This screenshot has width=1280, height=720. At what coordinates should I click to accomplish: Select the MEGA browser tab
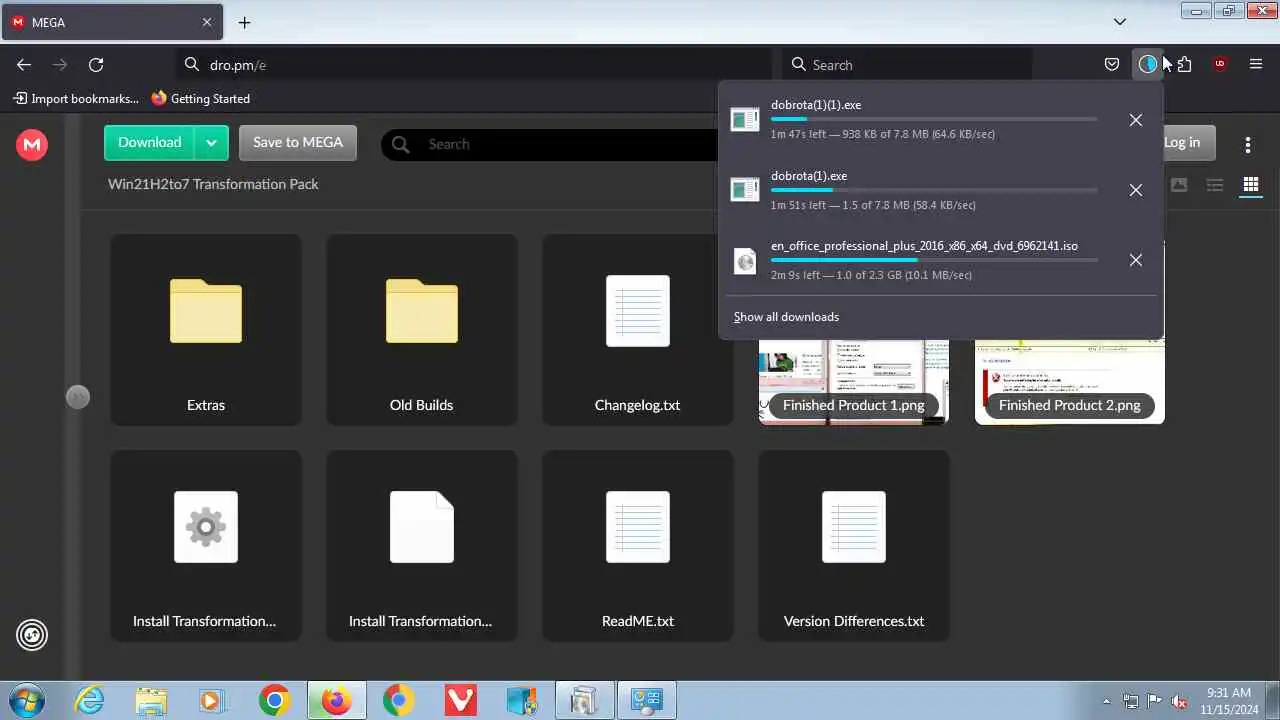pos(111,22)
